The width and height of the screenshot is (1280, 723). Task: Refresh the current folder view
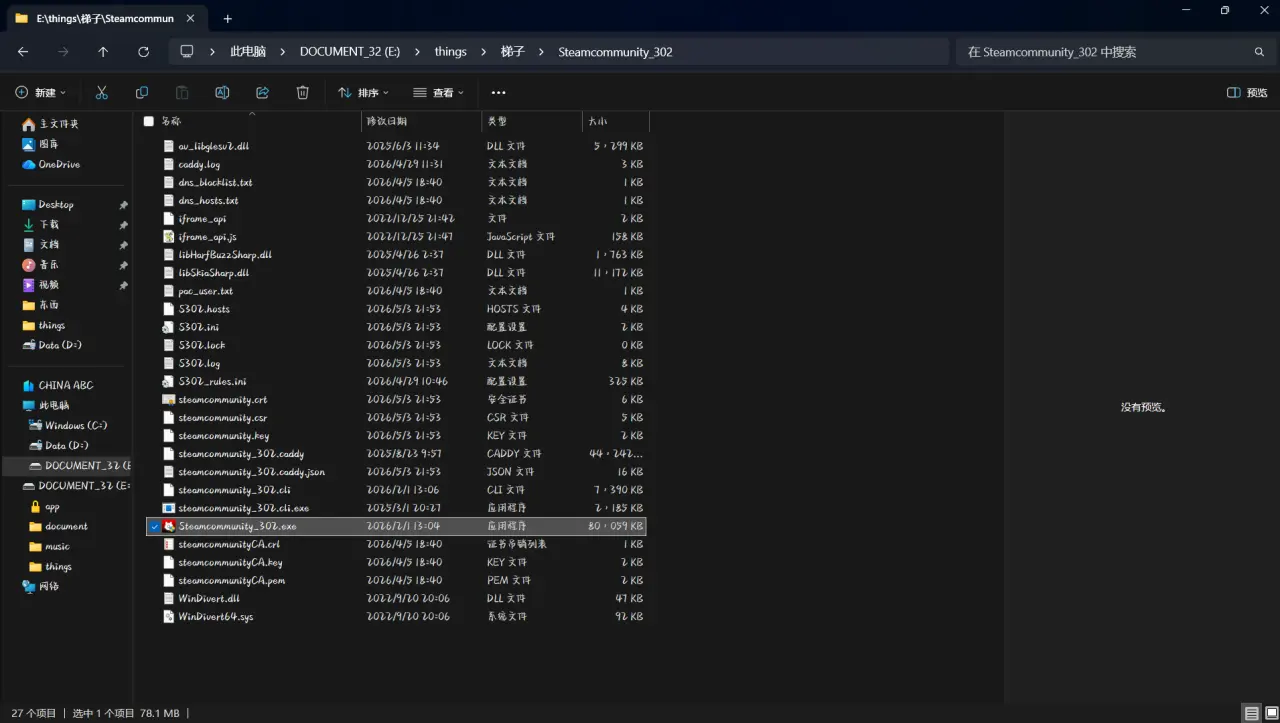point(143,52)
